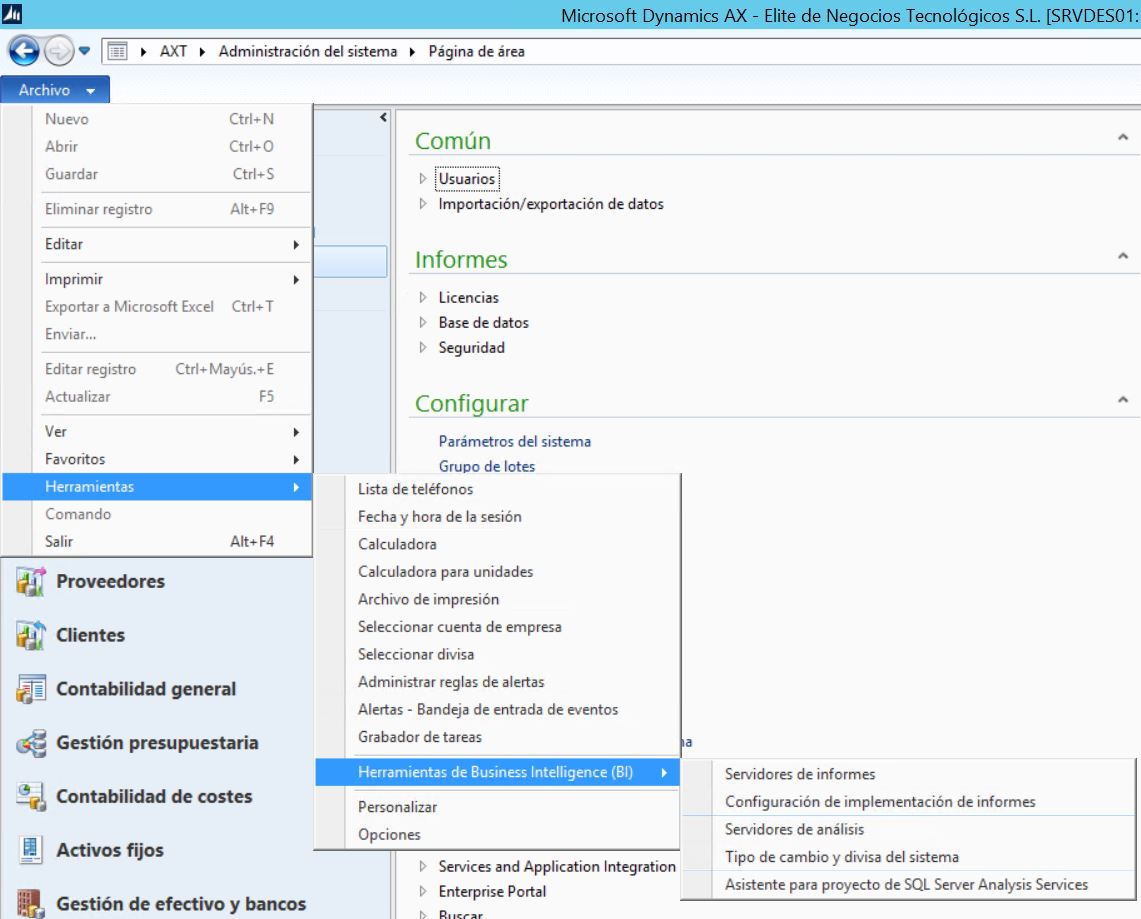Expand the Base de datos node
This screenshot has height=919, width=1141.
click(x=423, y=322)
